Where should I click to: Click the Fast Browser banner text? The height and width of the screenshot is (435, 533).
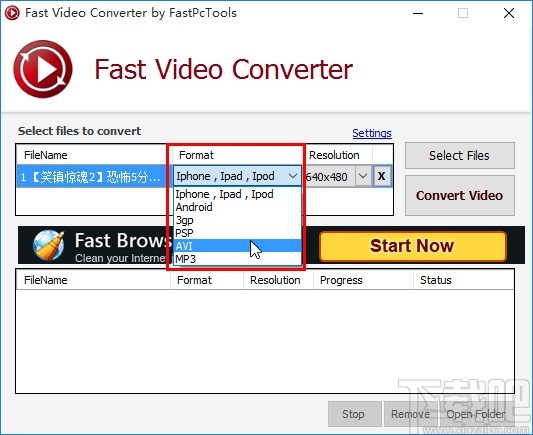(x=123, y=241)
